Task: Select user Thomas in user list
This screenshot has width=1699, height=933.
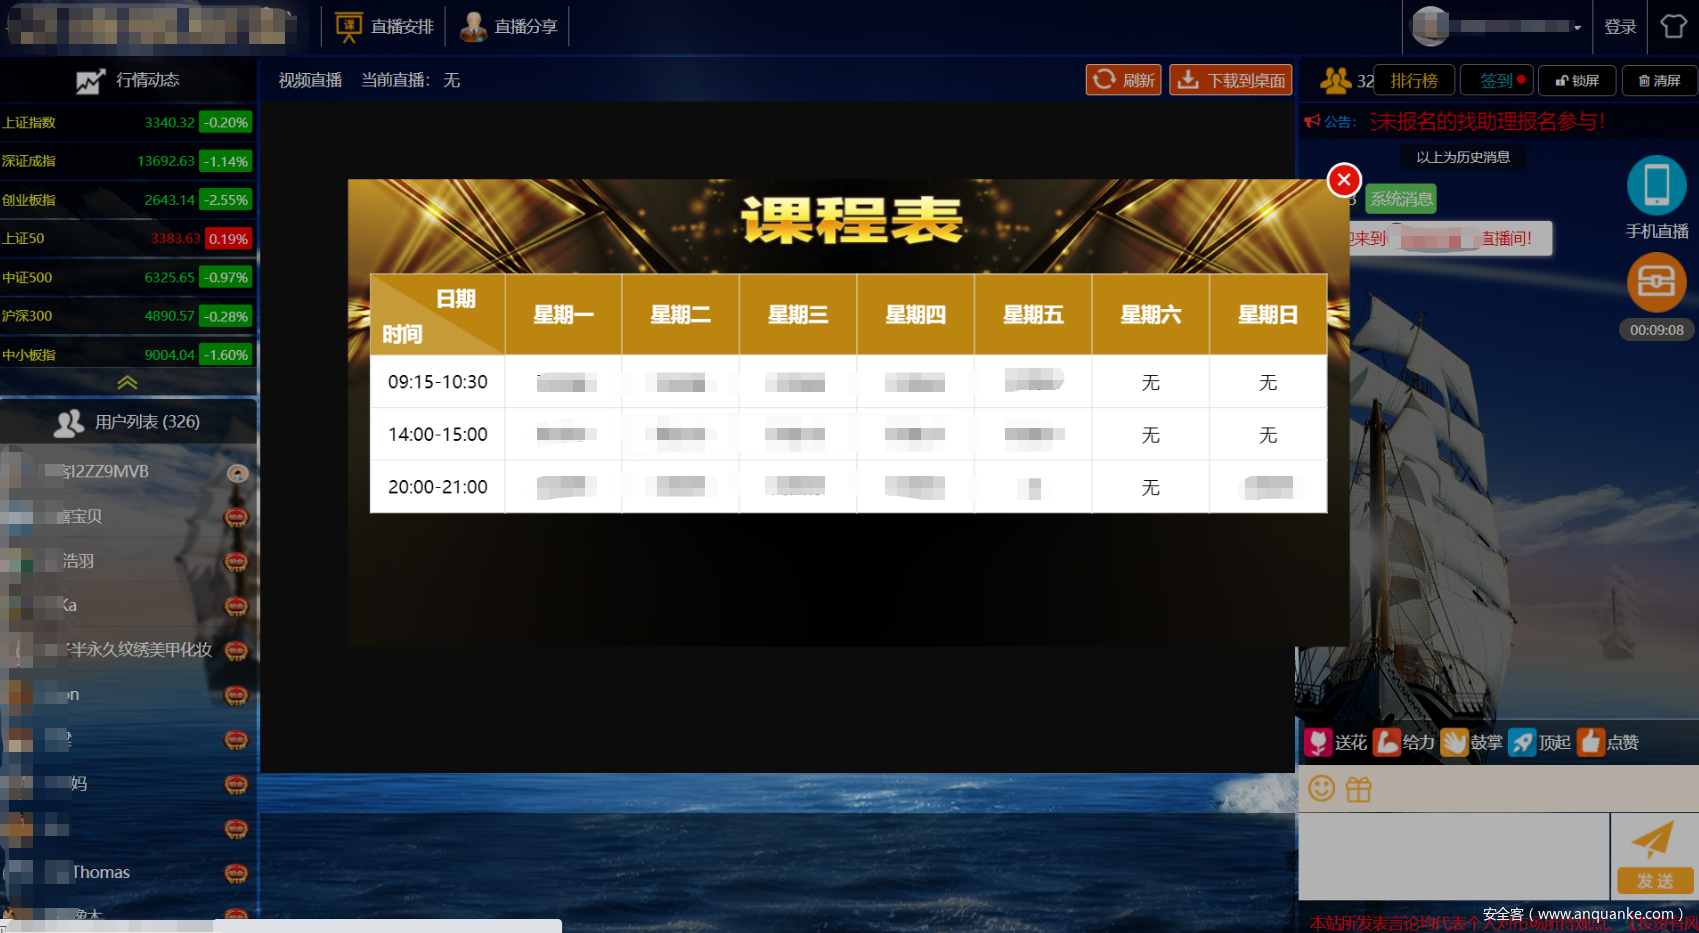Action: pos(128,873)
